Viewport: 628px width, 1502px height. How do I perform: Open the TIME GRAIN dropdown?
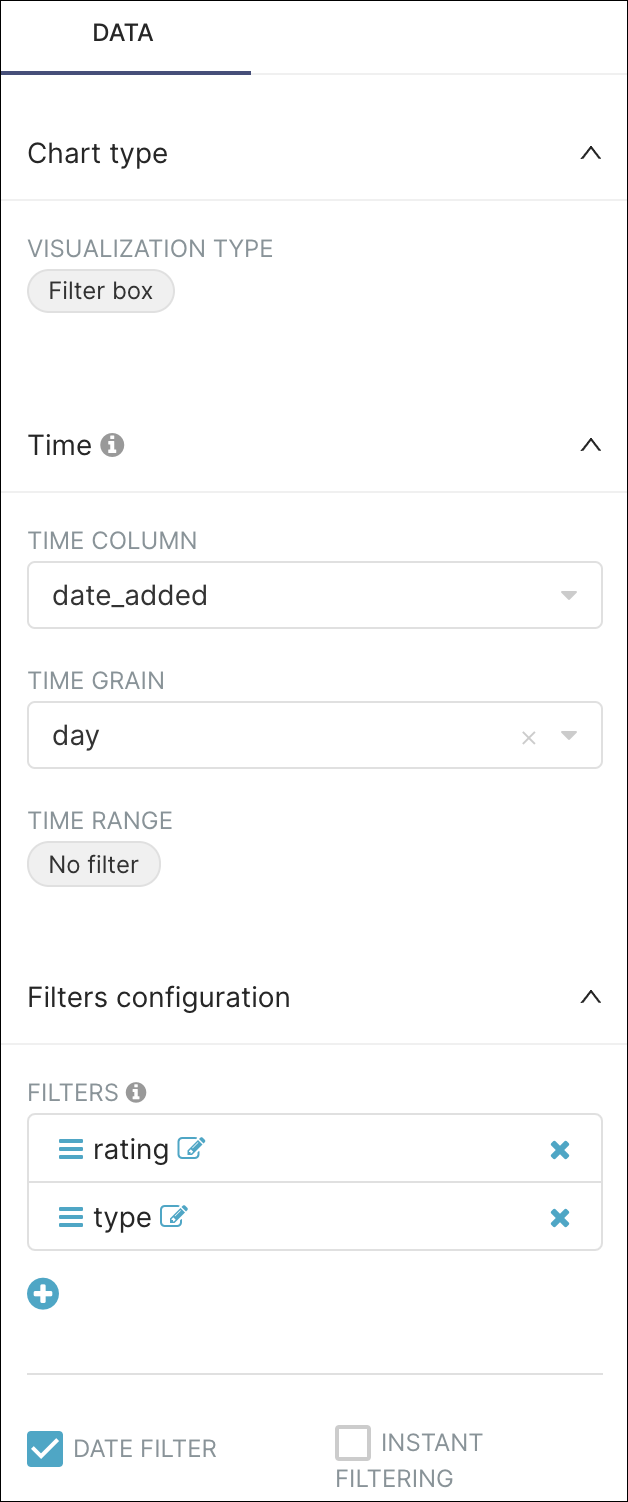tap(568, 735)
